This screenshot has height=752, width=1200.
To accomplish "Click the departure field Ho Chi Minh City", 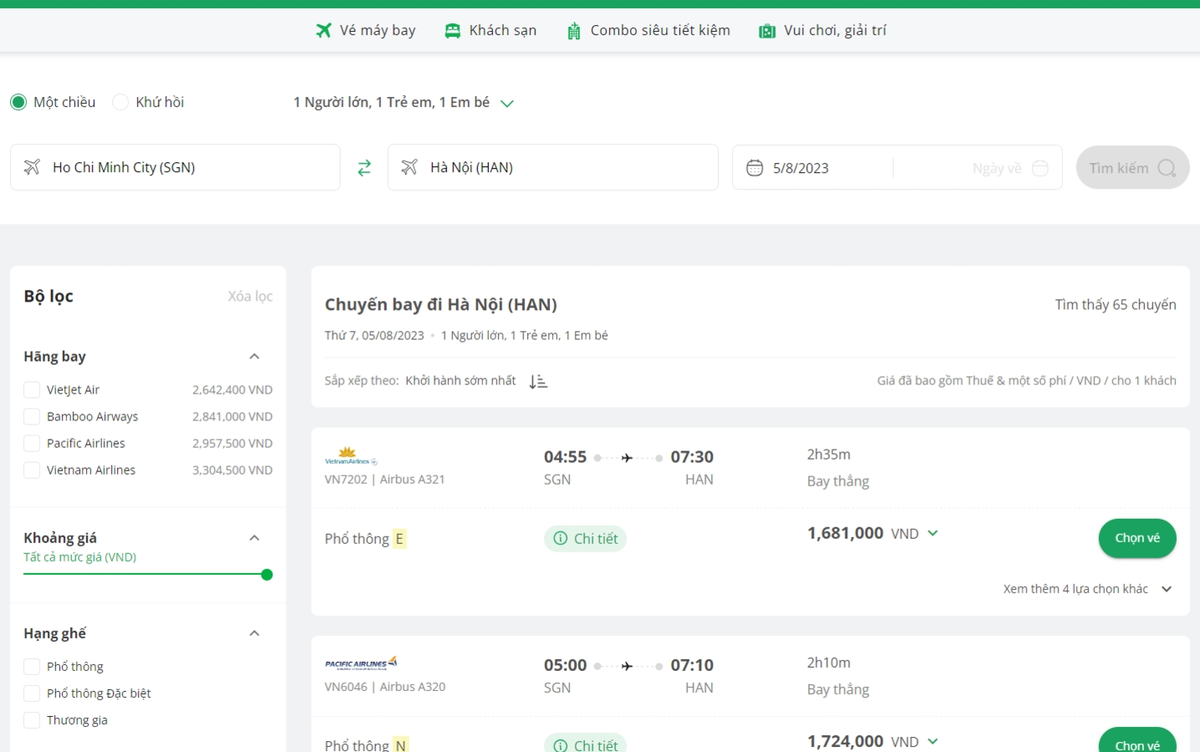I will (x=175, y=167).
